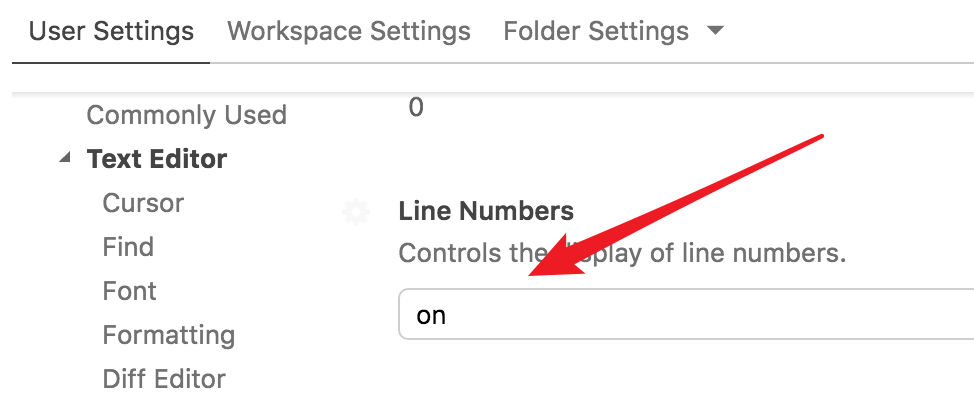The width and height of the screenshot is (974, 404).
Task: Collapse the Text Editor tree triangle
Action: click(66, 159)
